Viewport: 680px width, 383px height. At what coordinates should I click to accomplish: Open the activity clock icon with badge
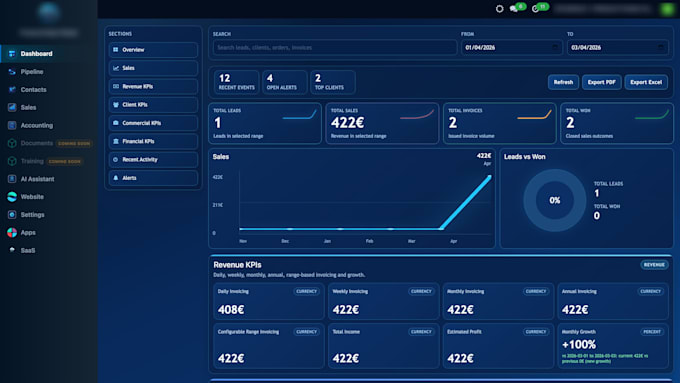pyautogui.click(x=536, y=9)
